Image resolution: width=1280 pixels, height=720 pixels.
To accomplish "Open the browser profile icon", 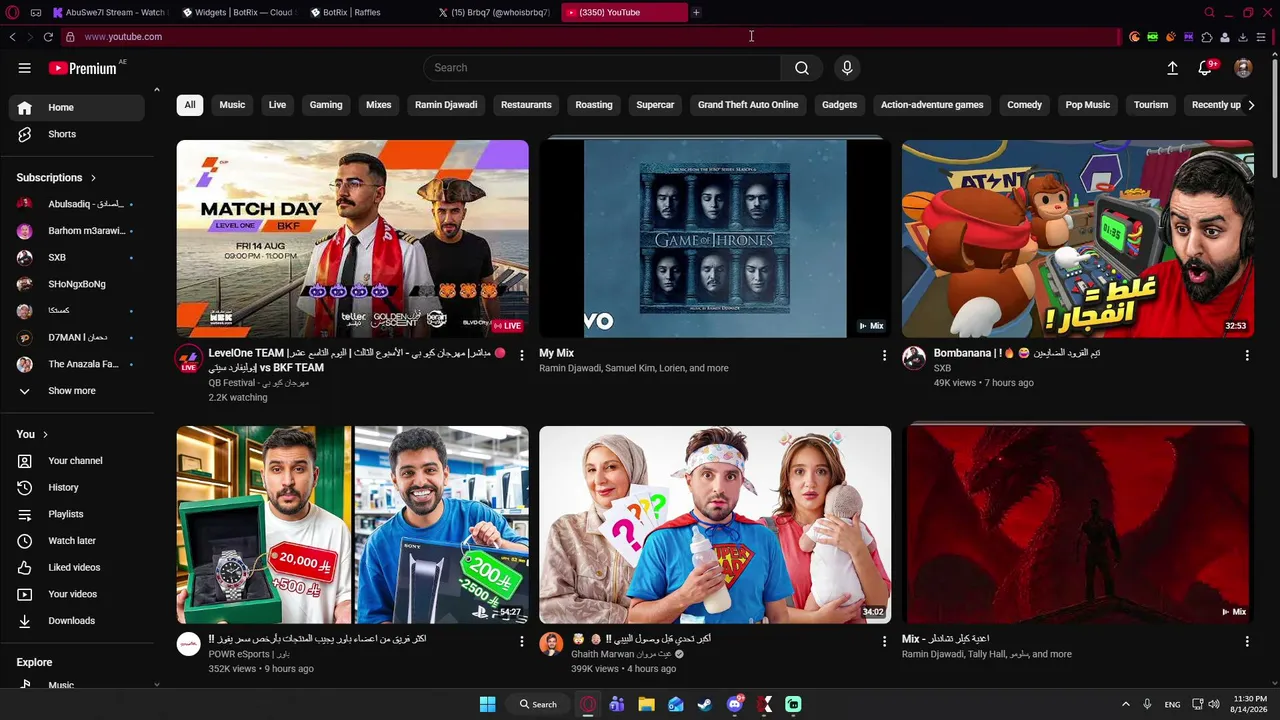I will coord(1225,37).
